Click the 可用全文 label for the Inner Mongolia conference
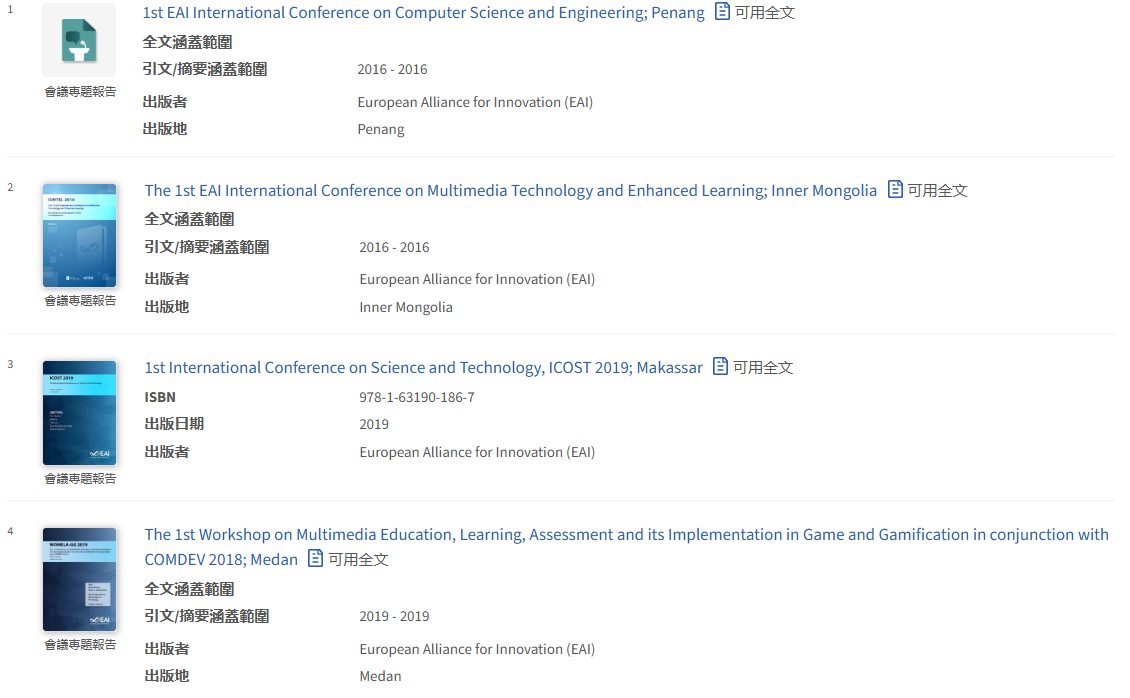Screen dimensions: 1130x698 click(938, 191)
